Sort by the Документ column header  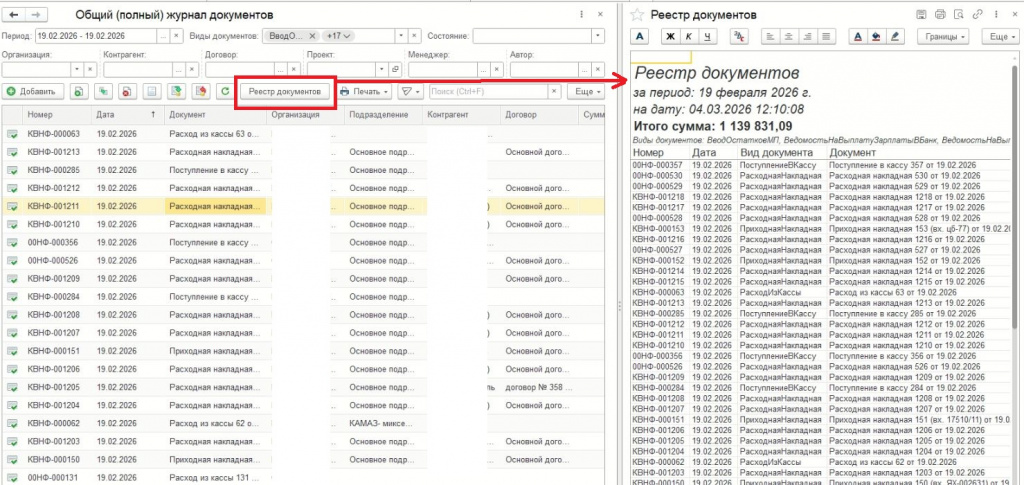tap(216, 114)
